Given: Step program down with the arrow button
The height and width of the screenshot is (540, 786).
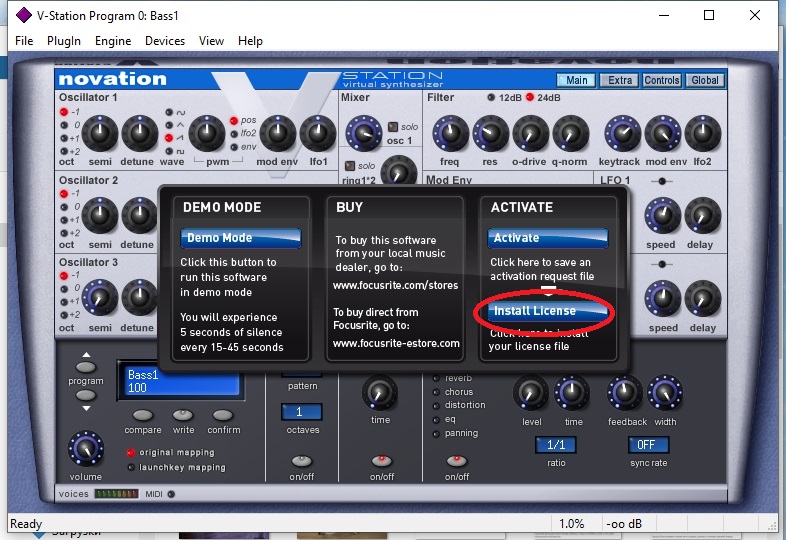Looking at the screenshot, I should 86,395.
